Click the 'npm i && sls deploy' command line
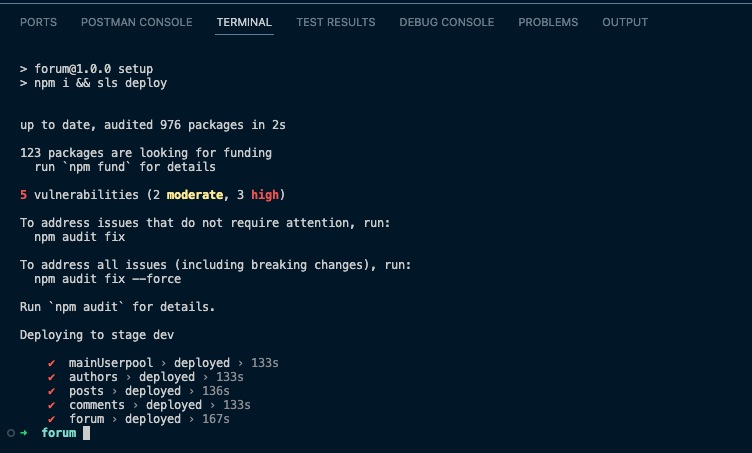The width and height of the screenshot is (752, 453). 94,83
